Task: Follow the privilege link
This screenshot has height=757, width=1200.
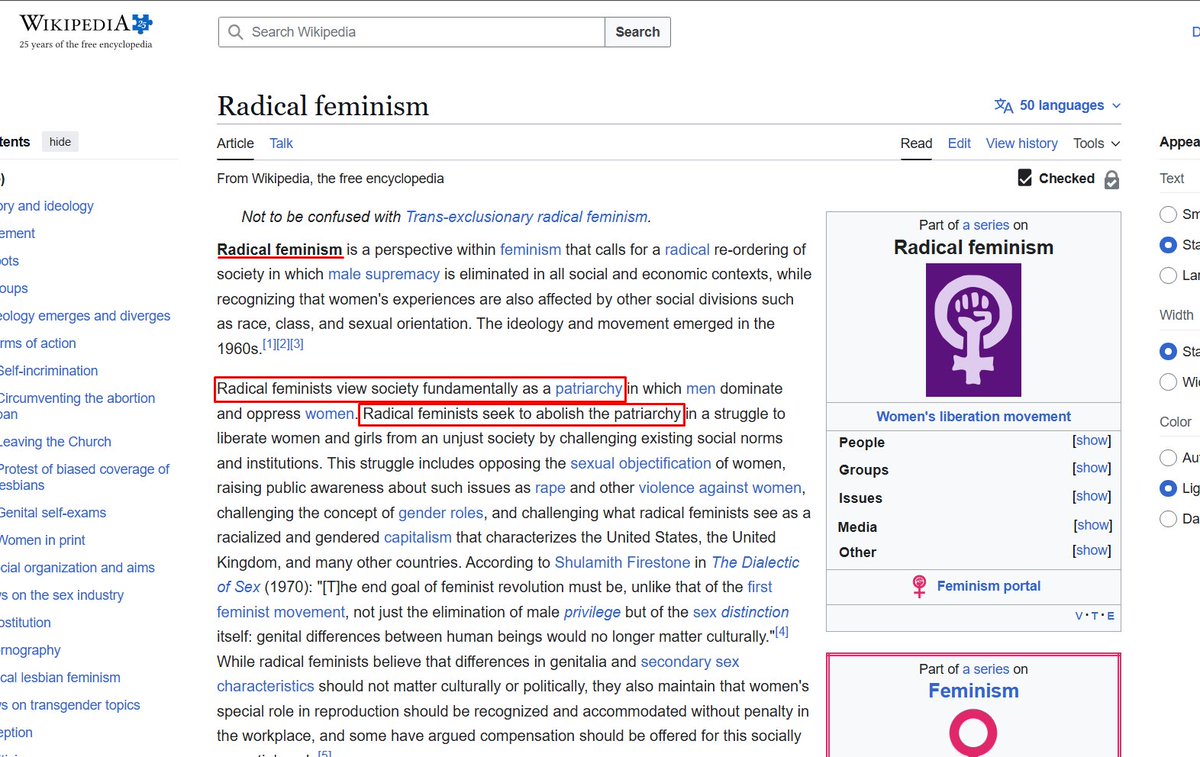Action: [592, 612]
